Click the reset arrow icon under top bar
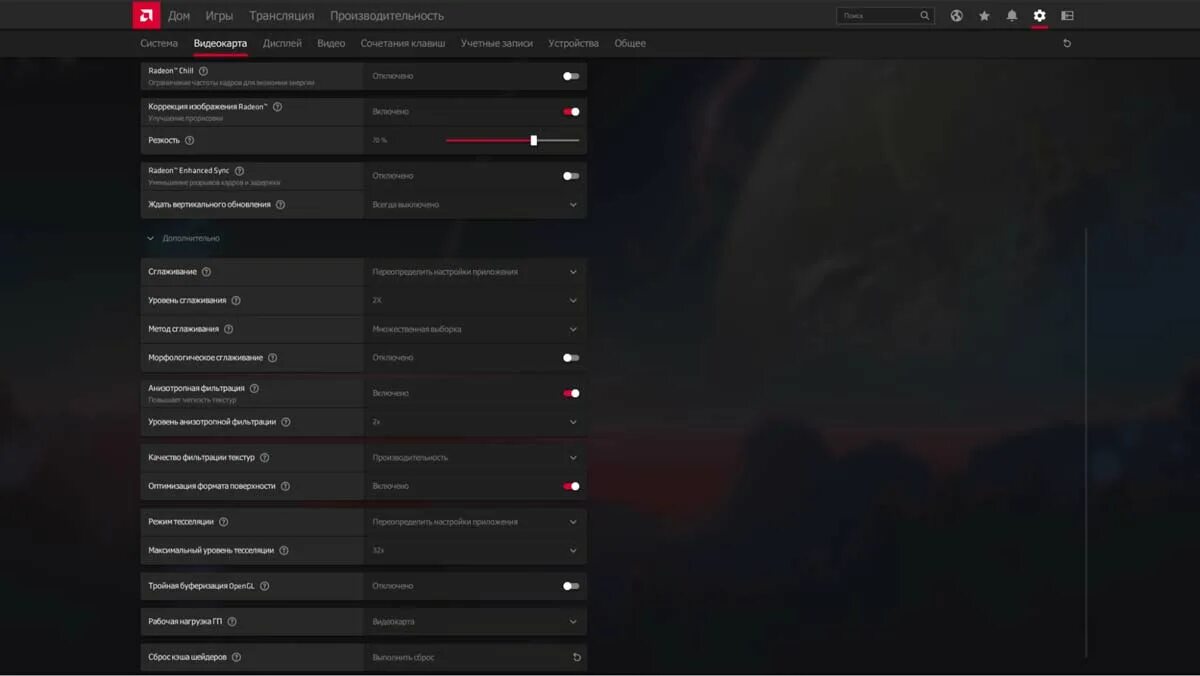The height and width of the screenshot is (676, 1200). tap(1067, 43)
